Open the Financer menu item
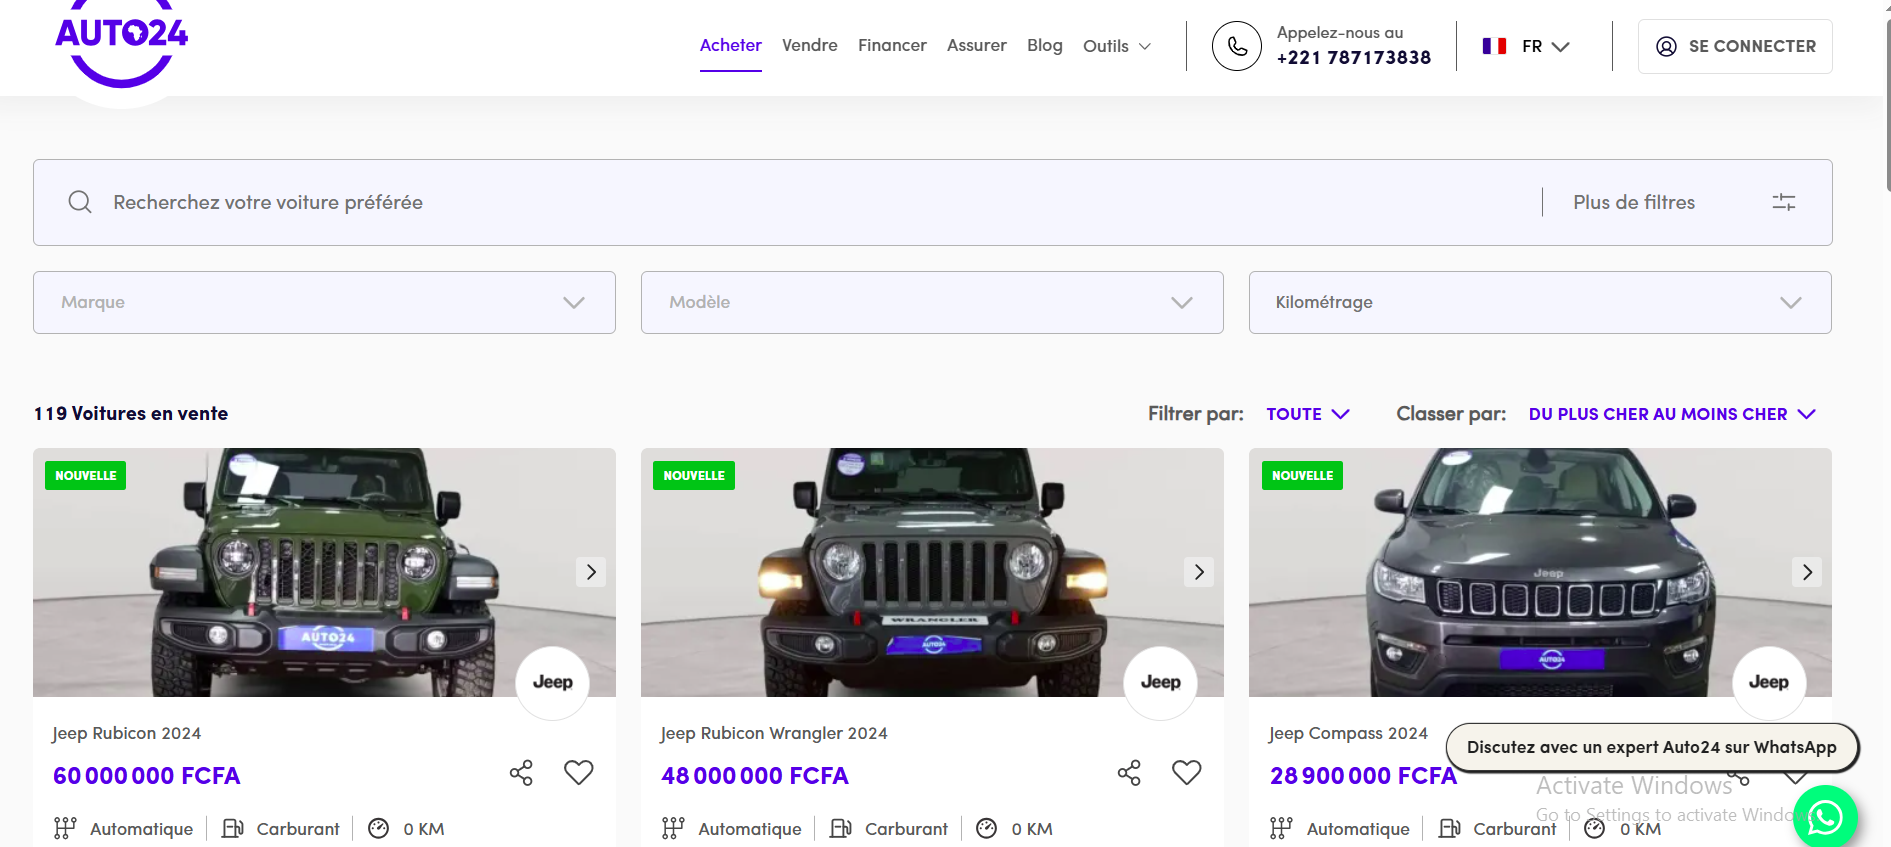 [x=892, y=46]
